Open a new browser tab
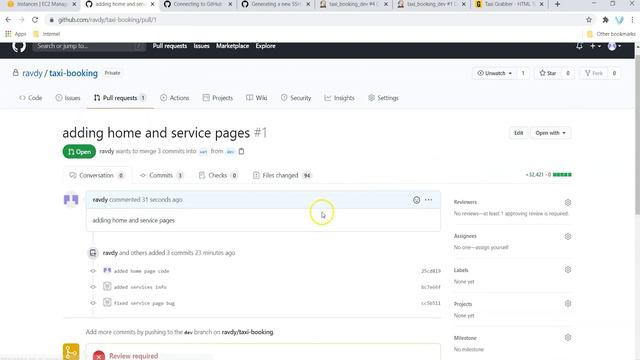 click(x=557, y=4)
